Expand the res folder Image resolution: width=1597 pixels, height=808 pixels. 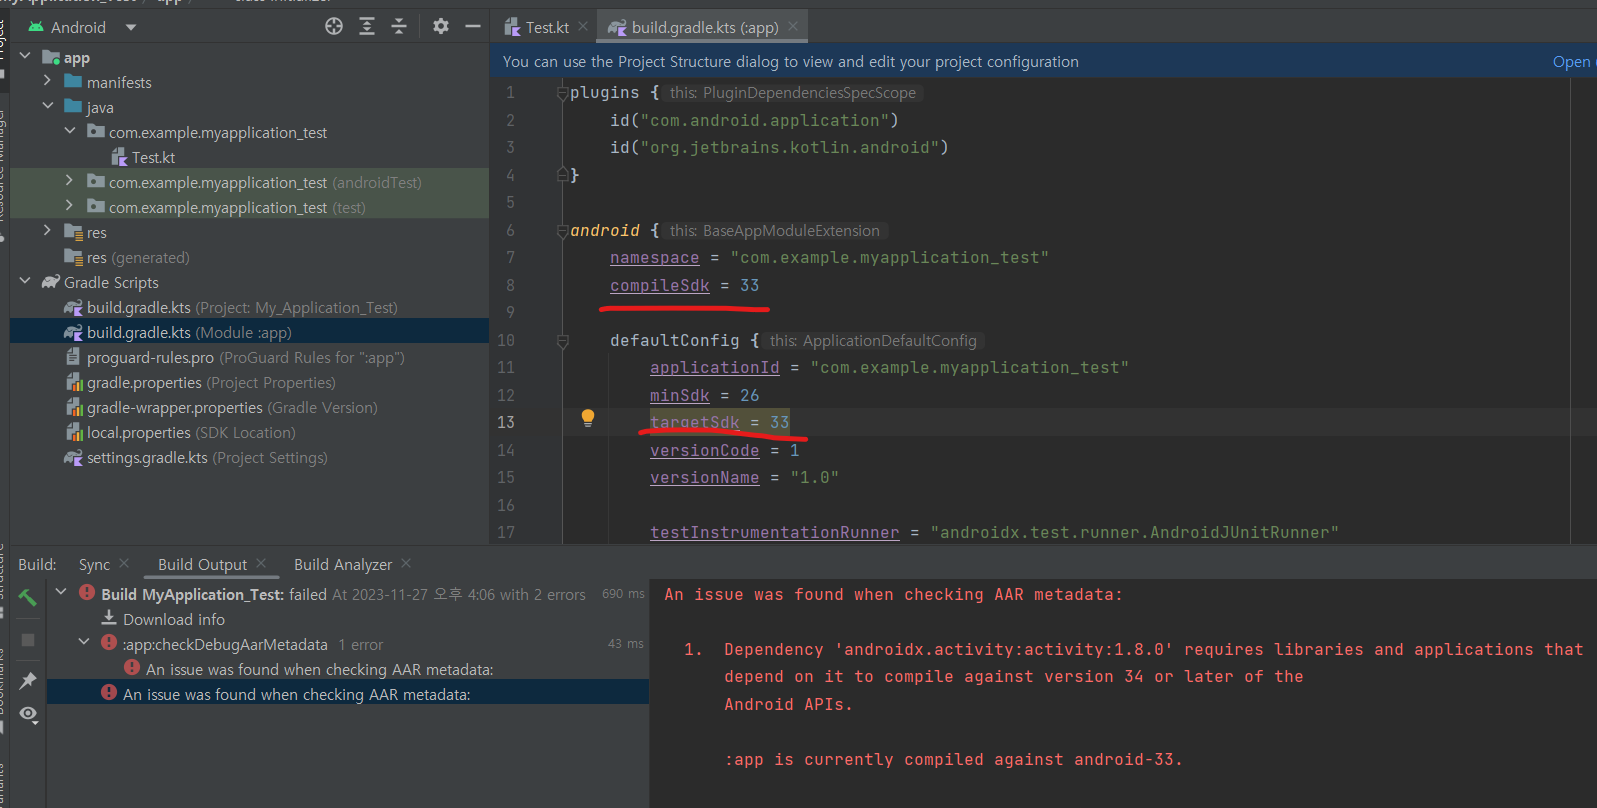pos(47,230)
